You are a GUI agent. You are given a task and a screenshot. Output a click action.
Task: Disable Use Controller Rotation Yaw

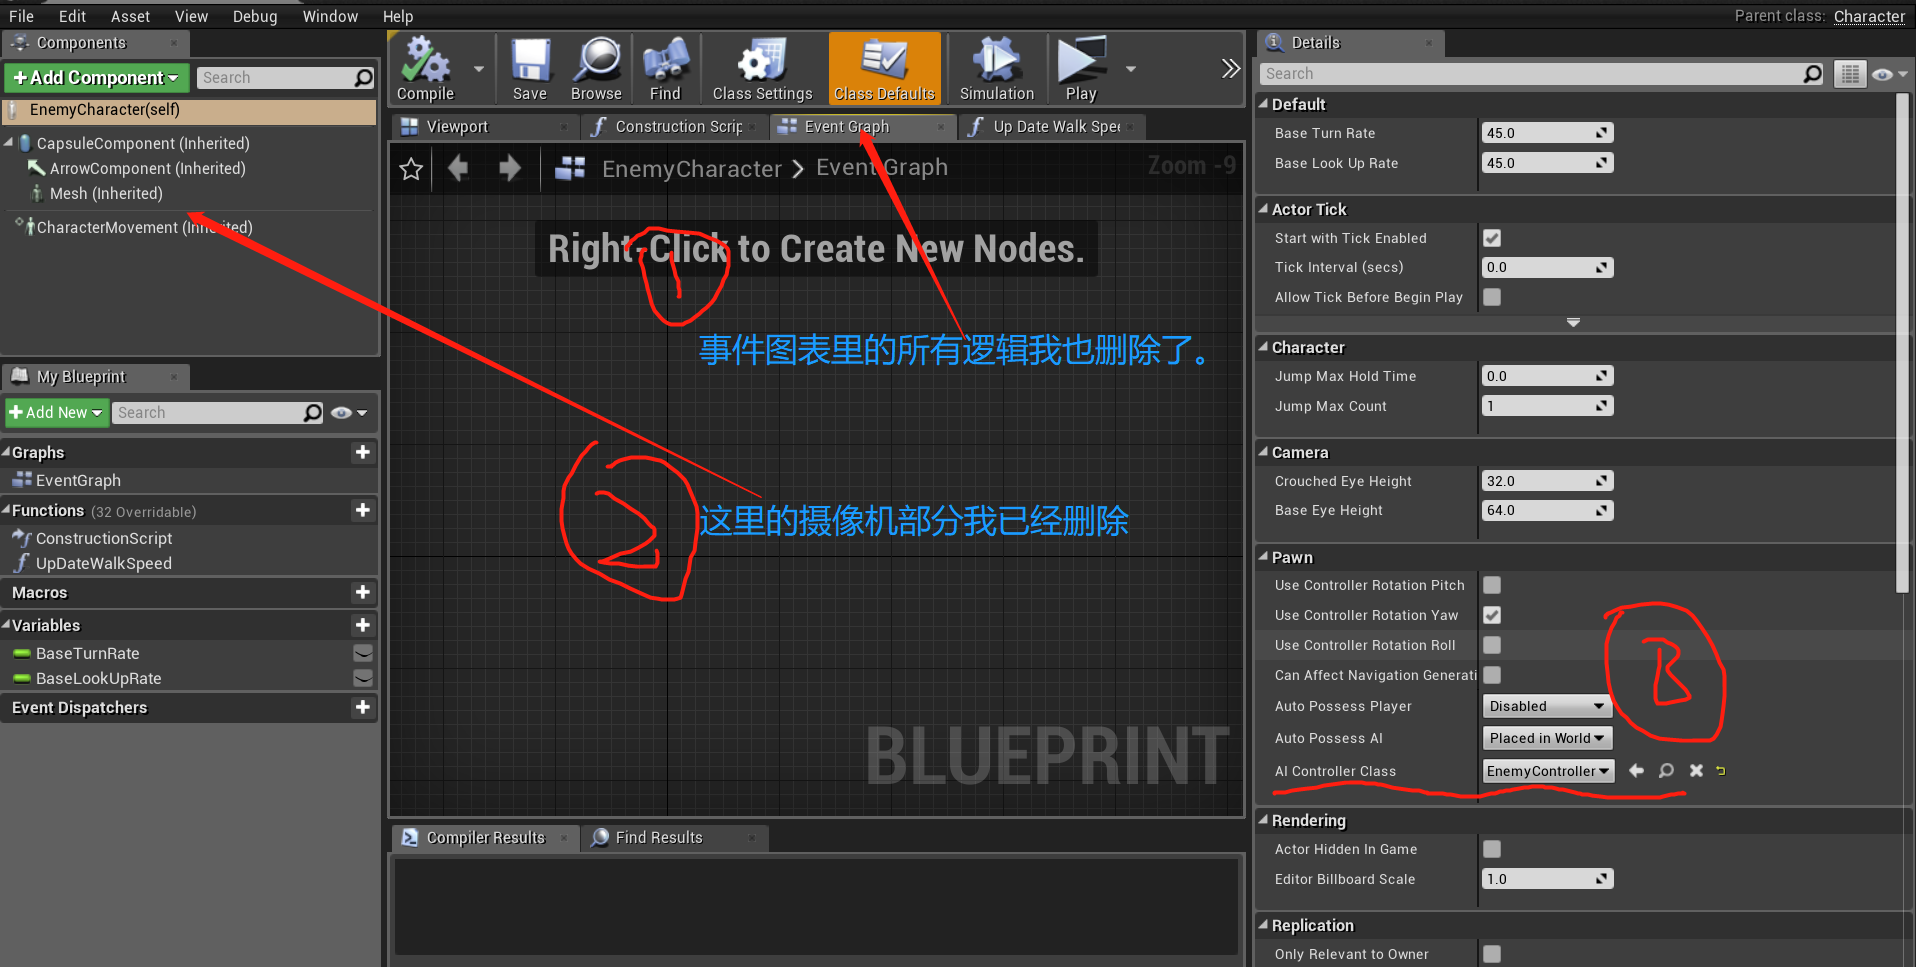(x=1492, y=615)
